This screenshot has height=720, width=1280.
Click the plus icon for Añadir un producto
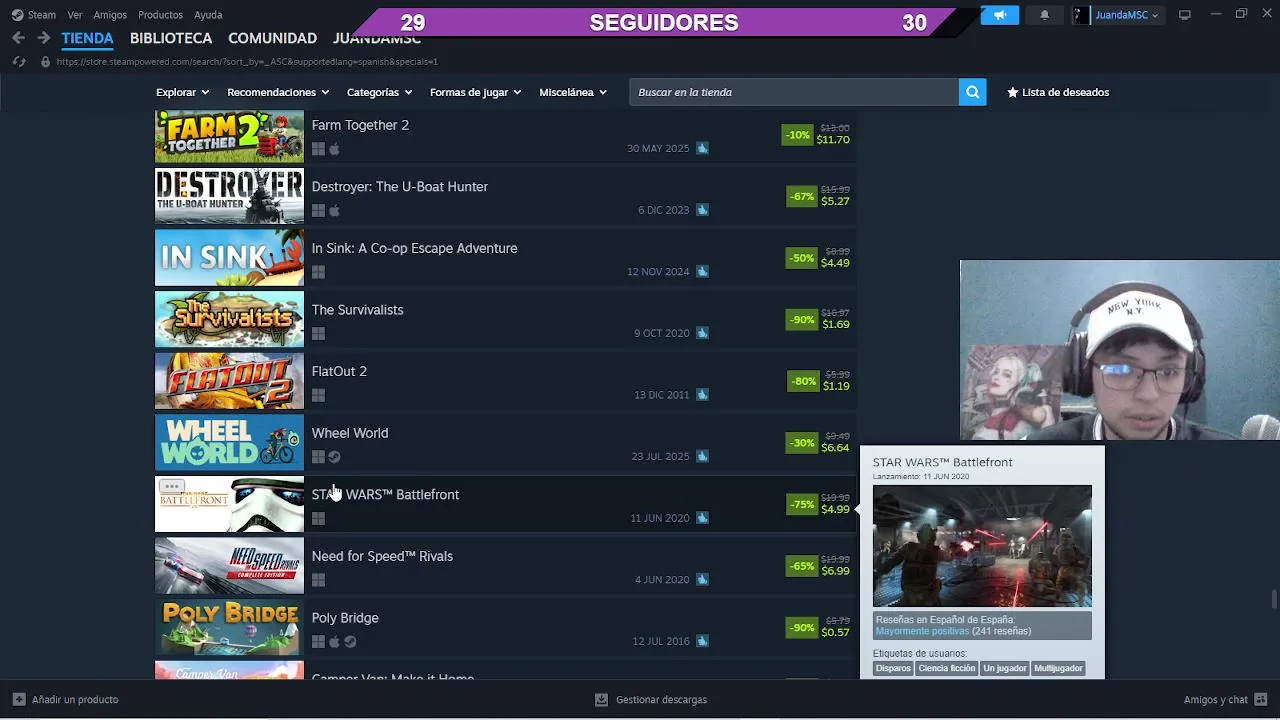(19, 700)
